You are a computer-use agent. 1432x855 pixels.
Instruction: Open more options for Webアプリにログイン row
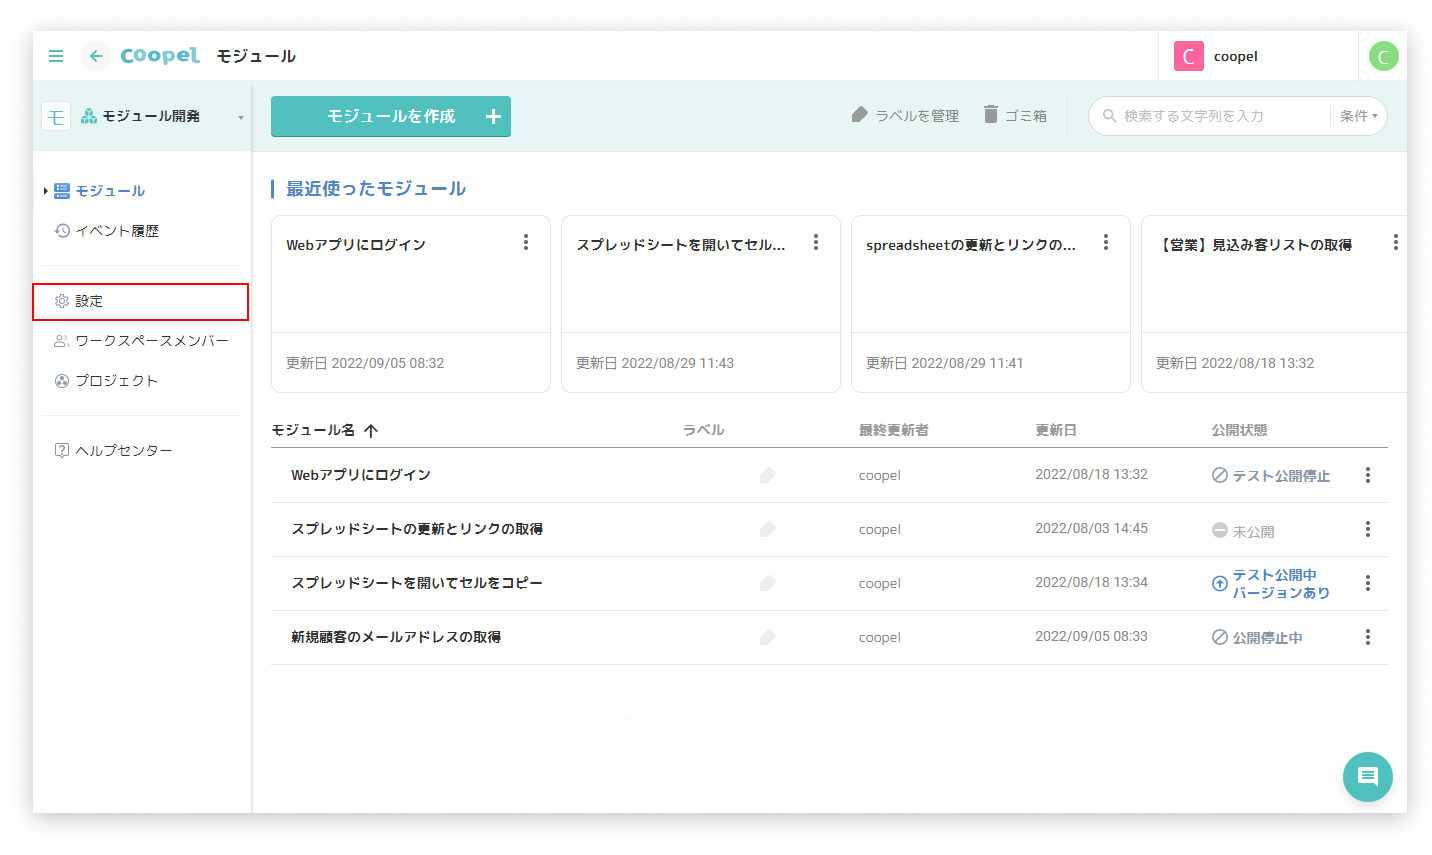click(x=1368, y=475)
